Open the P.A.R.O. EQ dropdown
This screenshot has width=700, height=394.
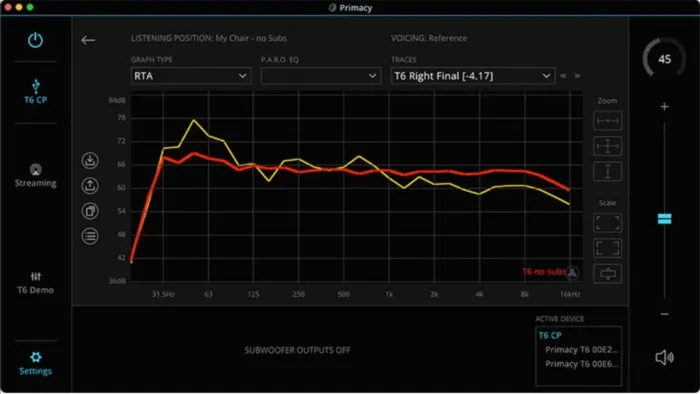(321, 76)
